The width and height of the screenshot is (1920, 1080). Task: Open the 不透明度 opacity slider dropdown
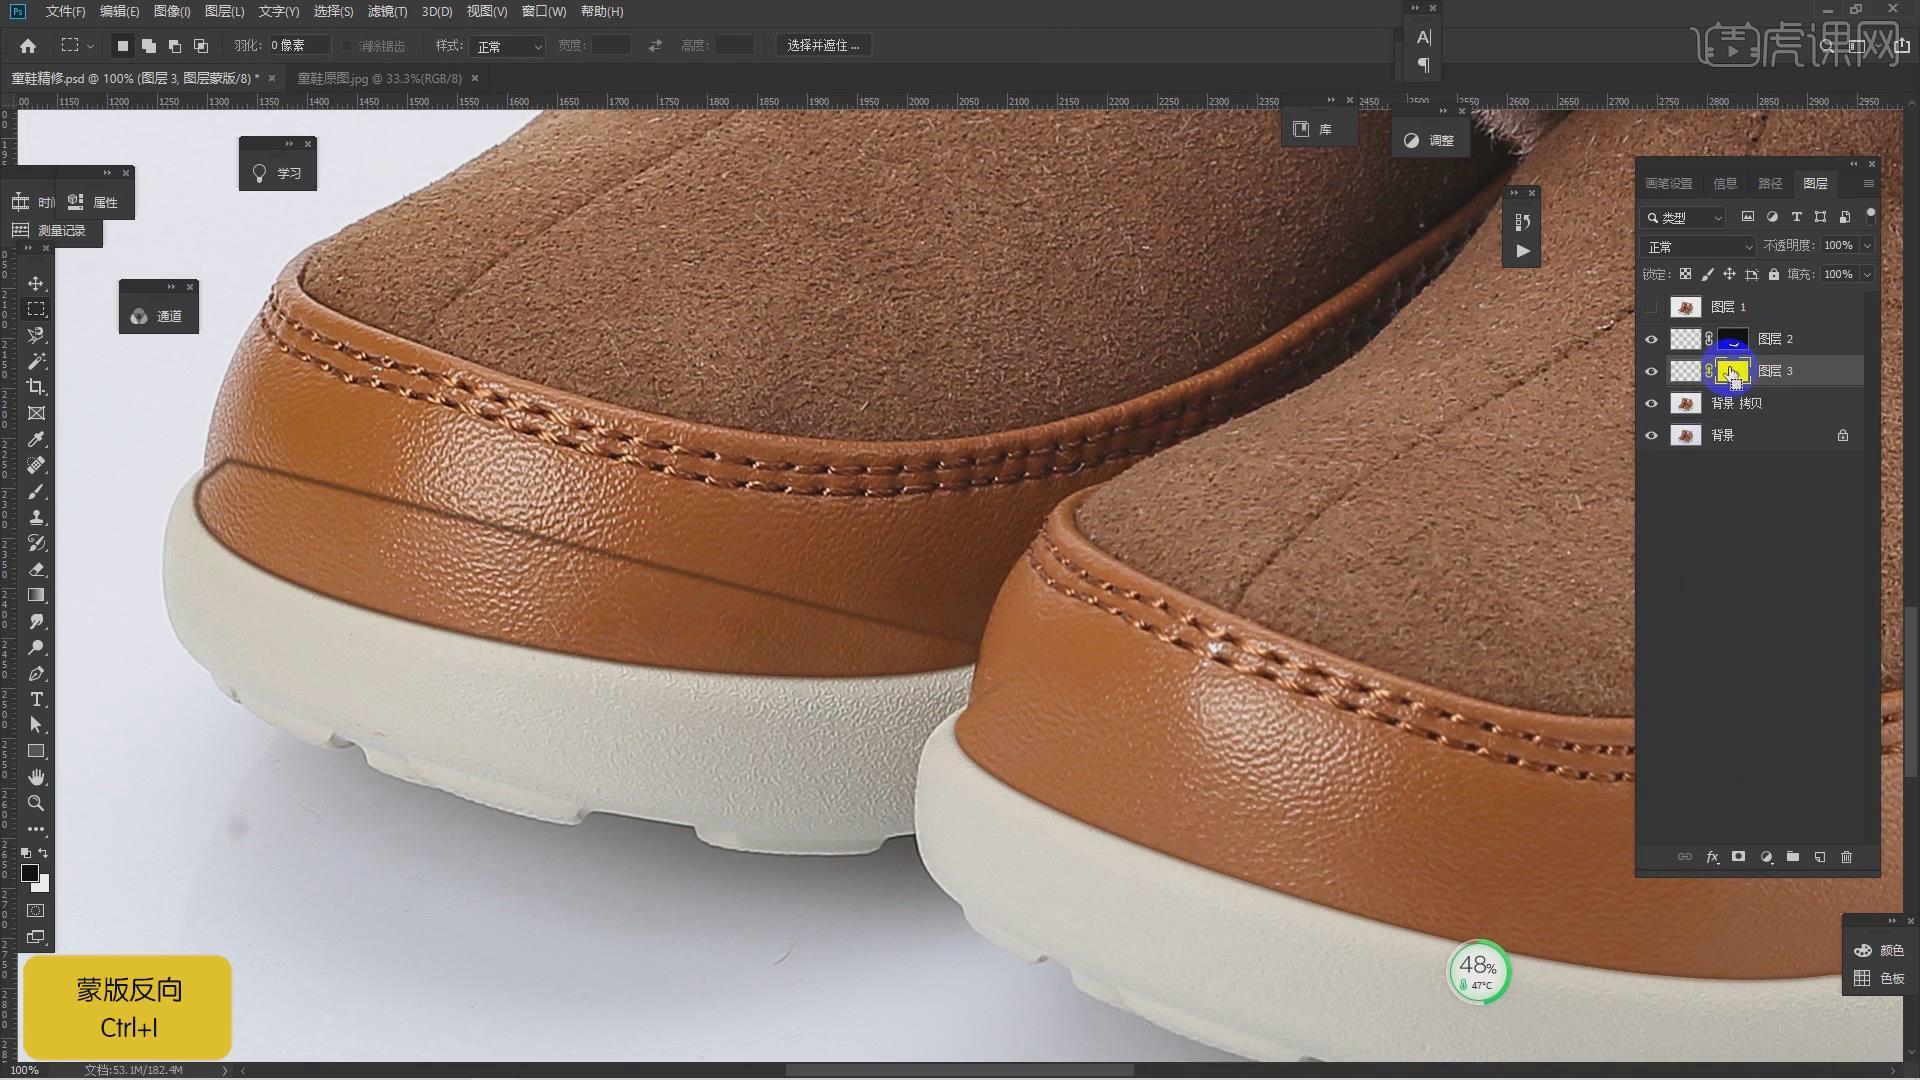1866,245
